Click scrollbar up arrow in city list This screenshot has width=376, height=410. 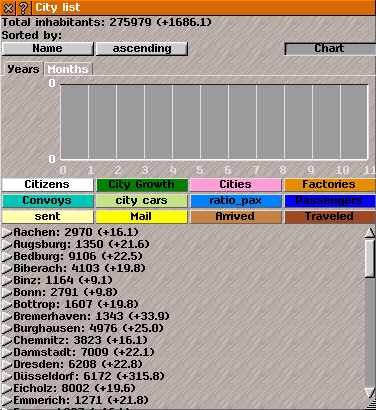coord(370,233)
